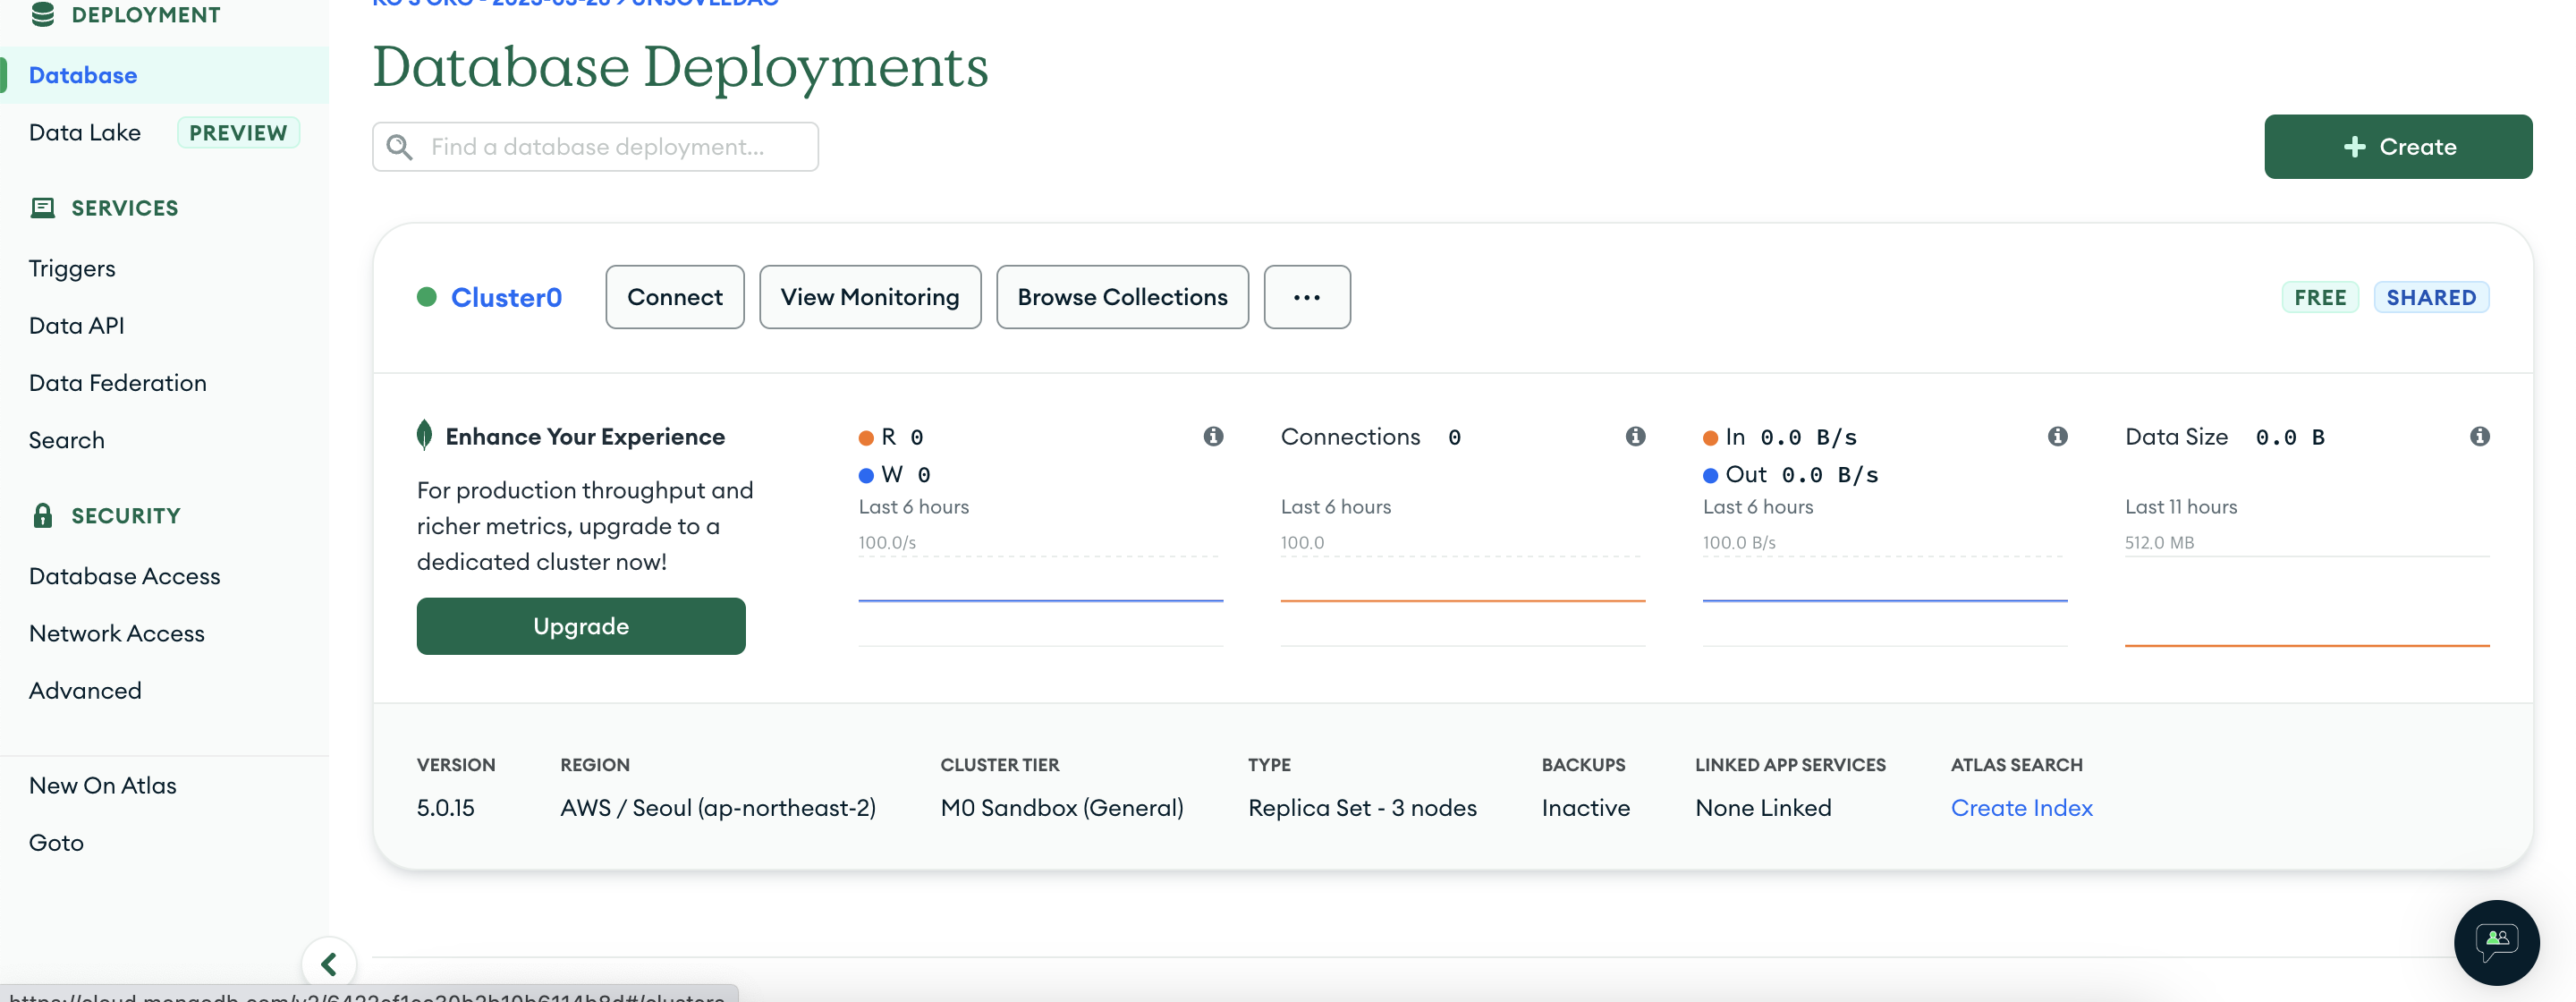
Task: Click the 512.0 MB chart limit label
Action: tap(2159, 543)
